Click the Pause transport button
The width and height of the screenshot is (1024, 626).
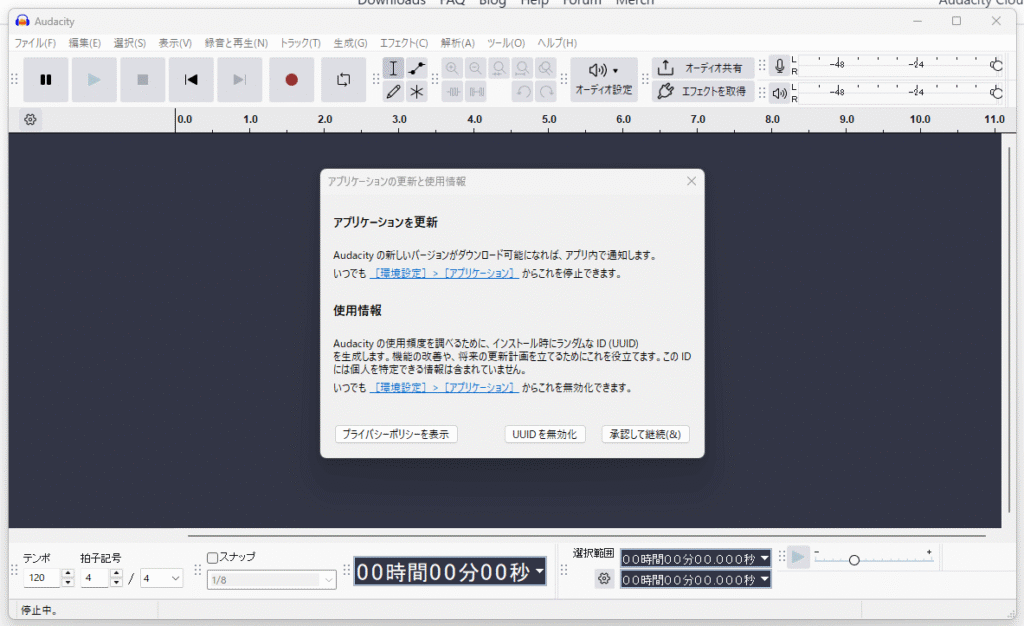[46, 80]
